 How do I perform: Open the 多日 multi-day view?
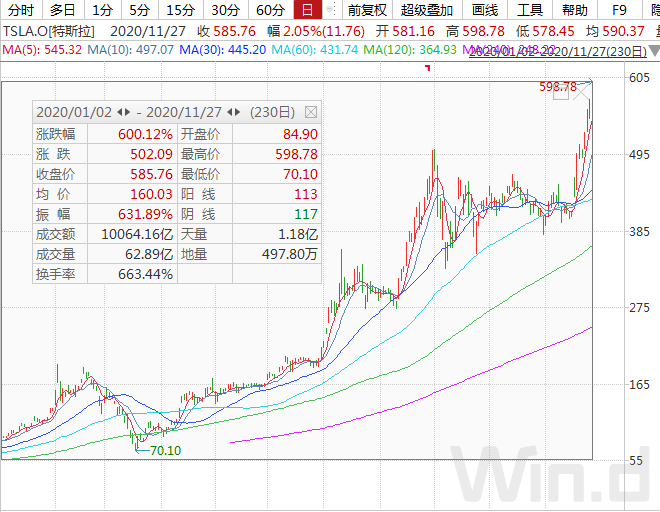(x=63, y=10)
